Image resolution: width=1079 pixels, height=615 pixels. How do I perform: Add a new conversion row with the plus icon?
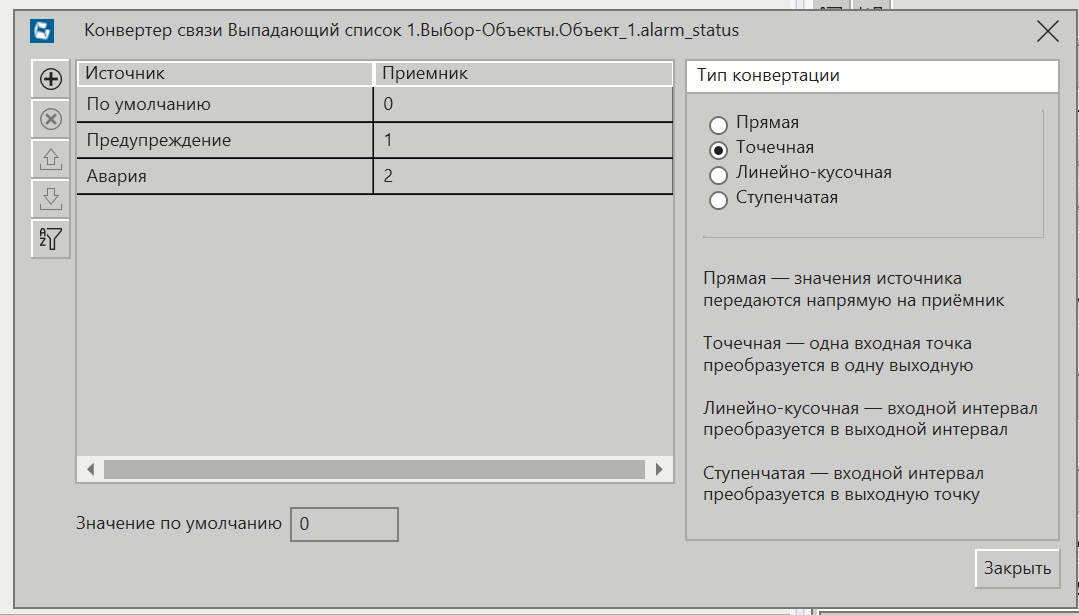[50, 79]
